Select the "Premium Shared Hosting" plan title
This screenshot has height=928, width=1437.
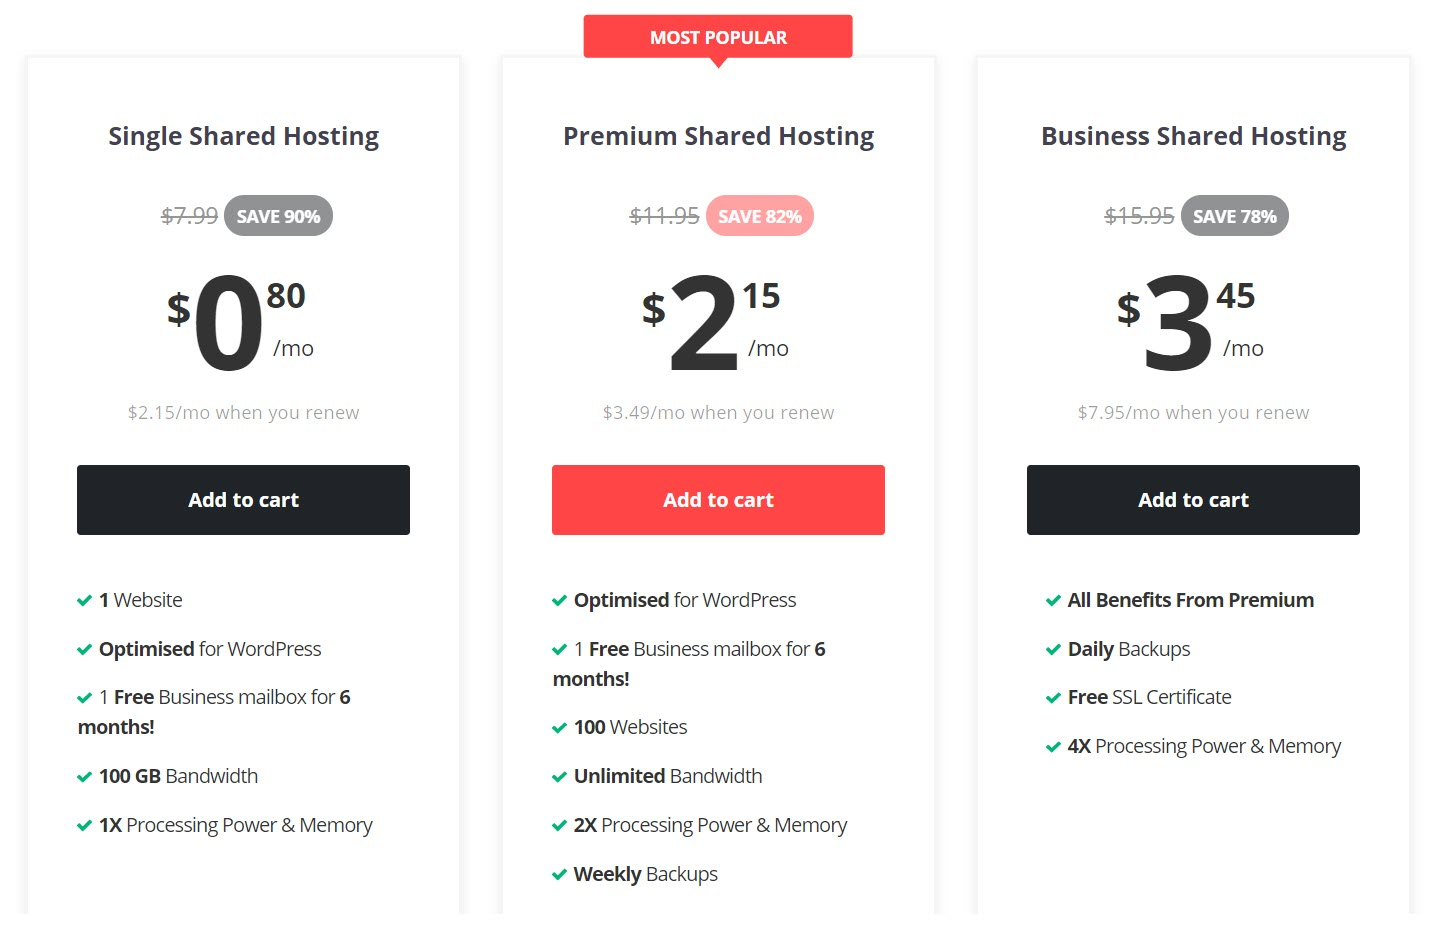718,136
